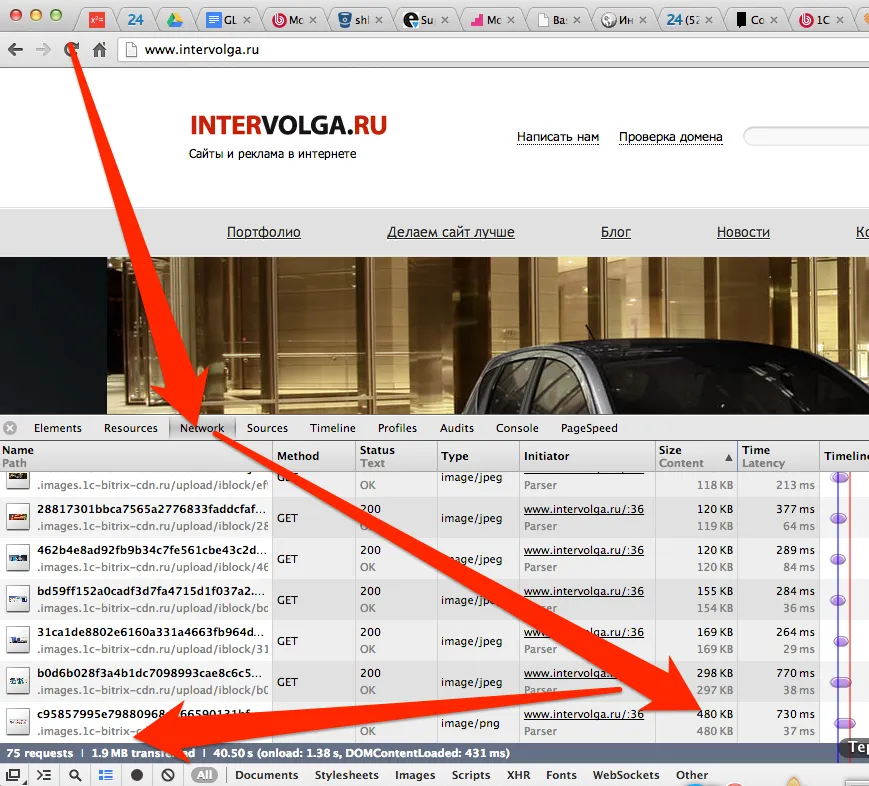Toggle network log recording
This screenshot has height=786, width=869.
[137, 775]
